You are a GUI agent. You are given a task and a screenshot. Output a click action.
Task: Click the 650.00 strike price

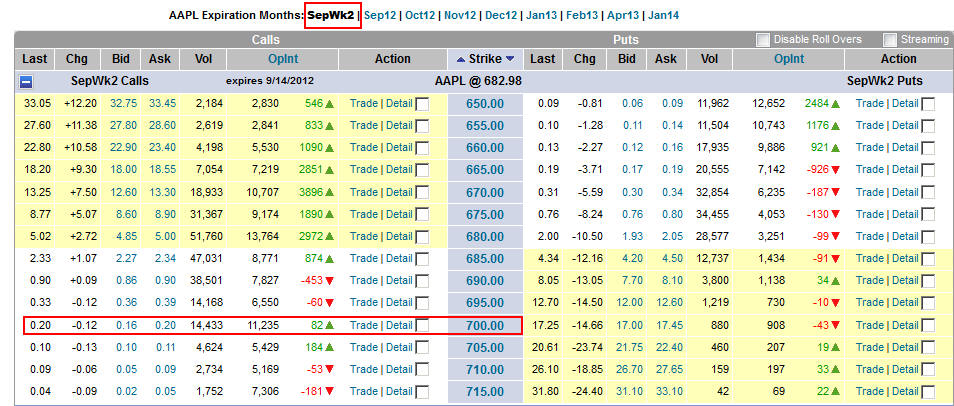tap(485, 104)
